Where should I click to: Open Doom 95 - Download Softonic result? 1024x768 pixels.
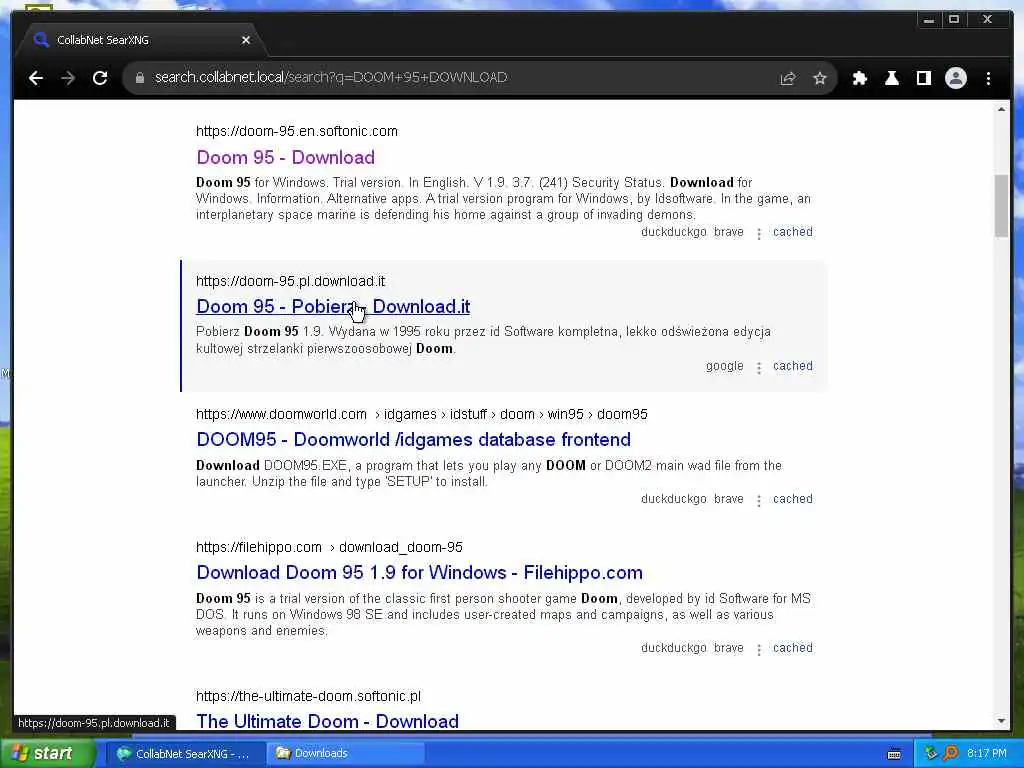click(285, 157)
